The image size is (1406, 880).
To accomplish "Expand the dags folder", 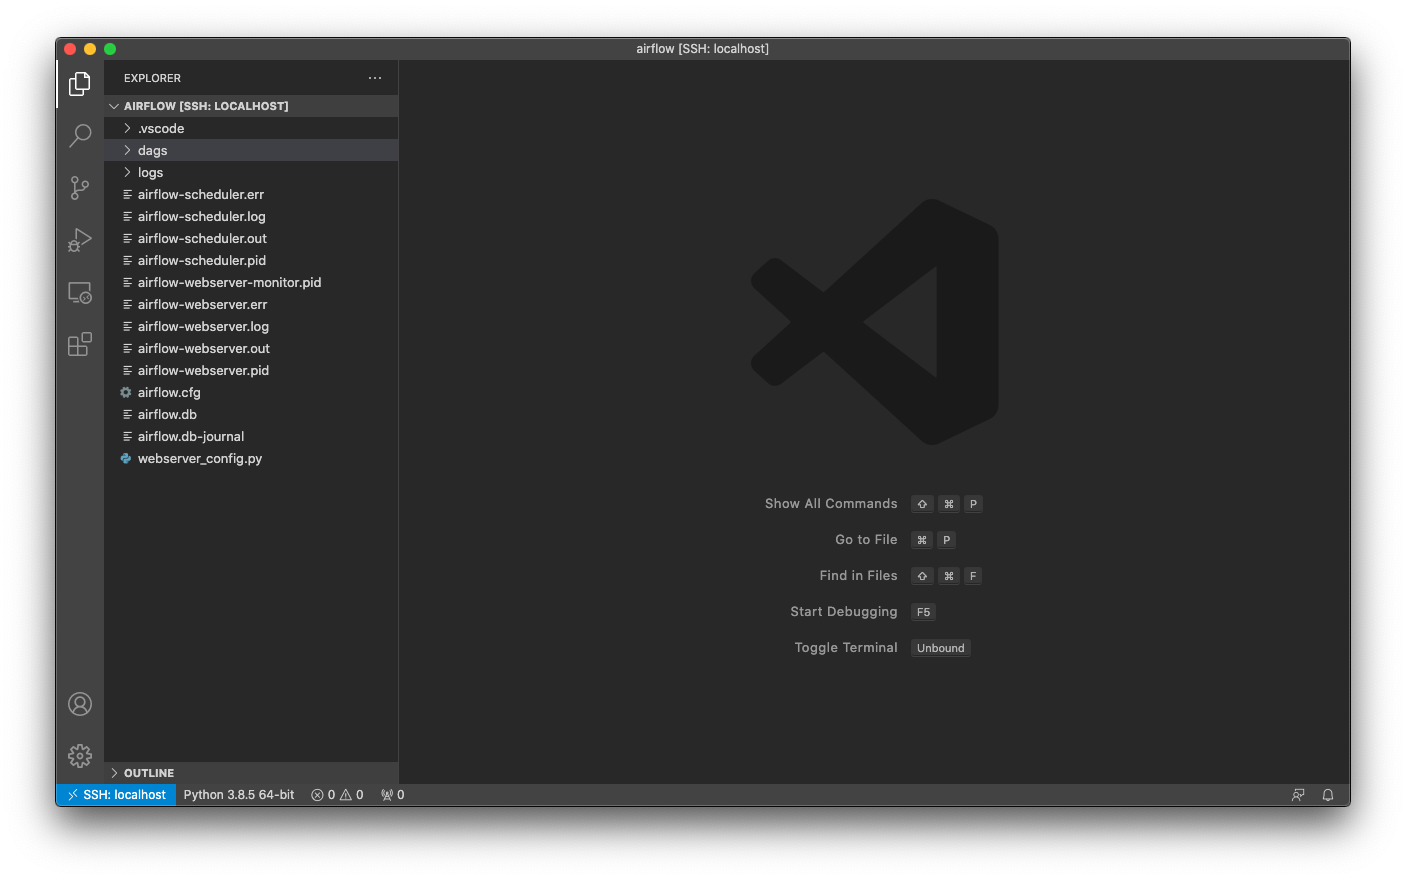I will coord(251,150).
